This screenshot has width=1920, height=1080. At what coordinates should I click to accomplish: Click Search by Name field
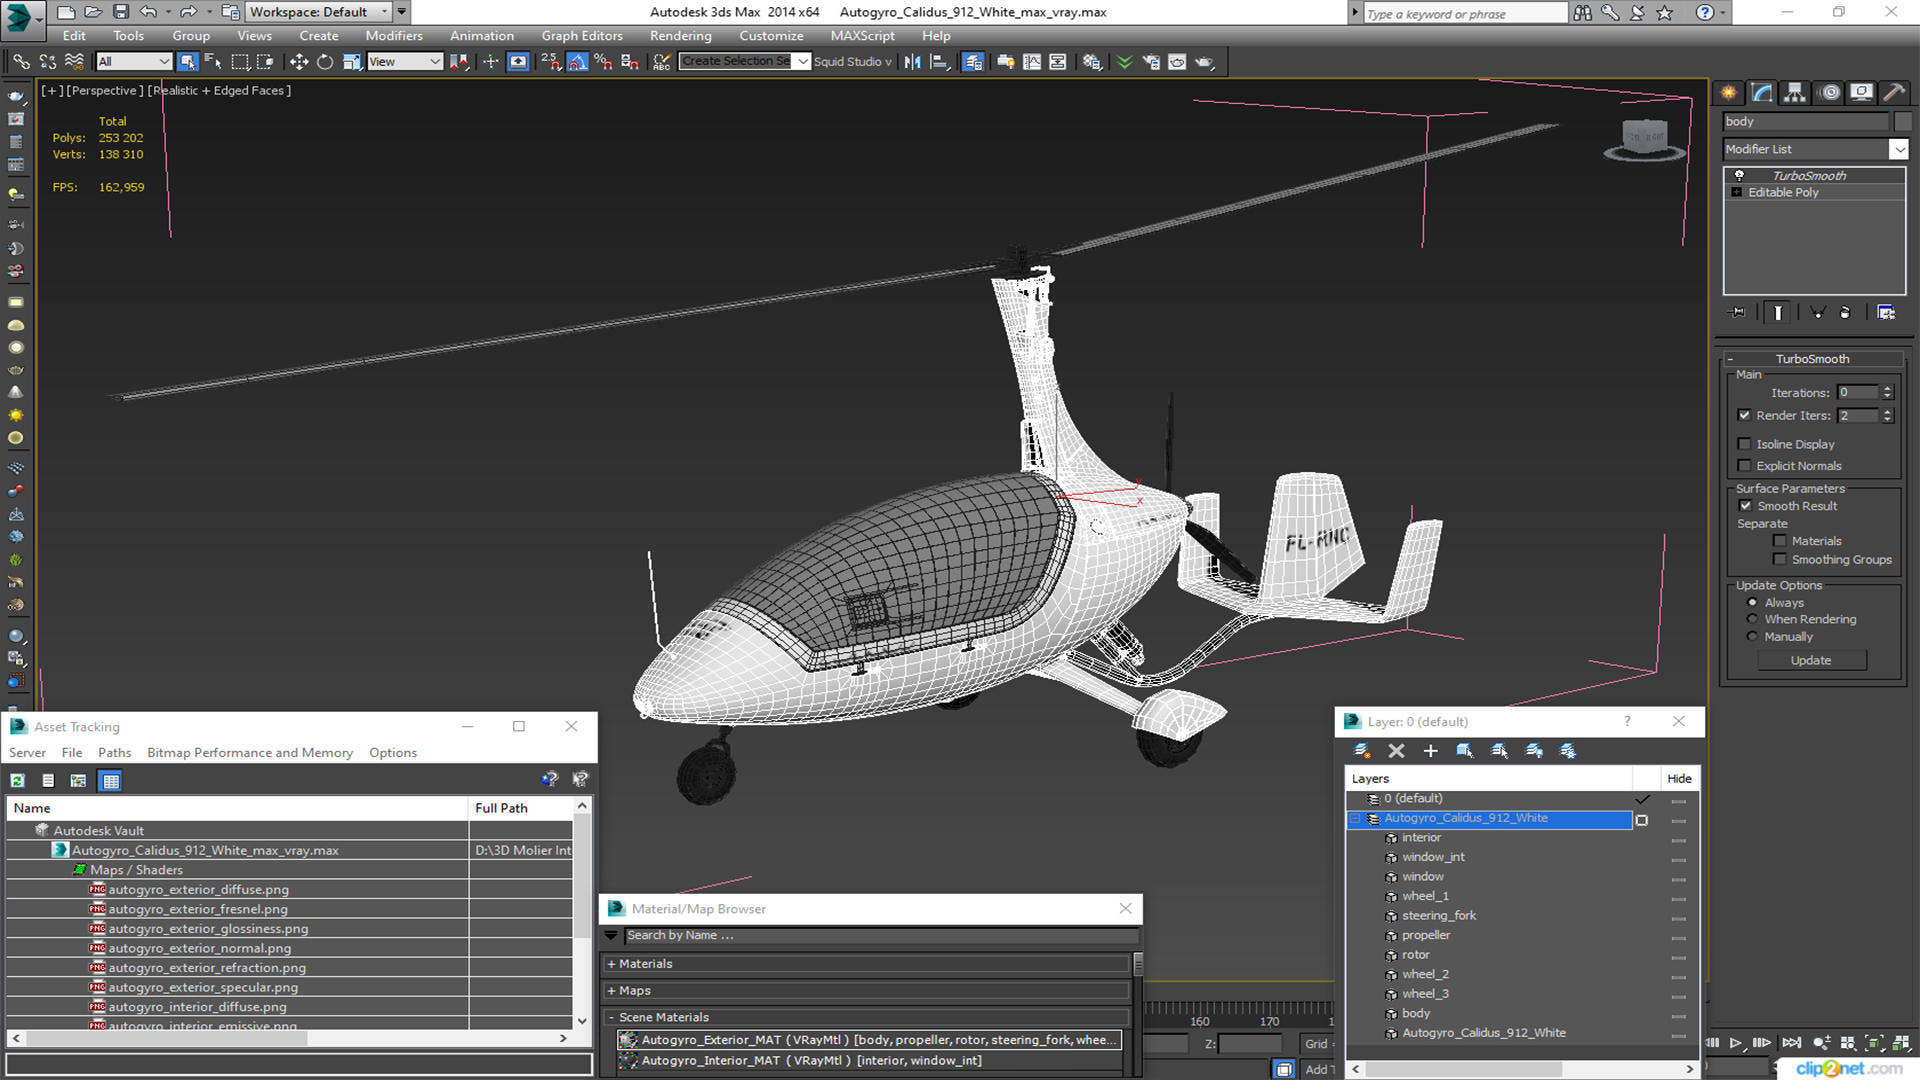pos(880,936)
